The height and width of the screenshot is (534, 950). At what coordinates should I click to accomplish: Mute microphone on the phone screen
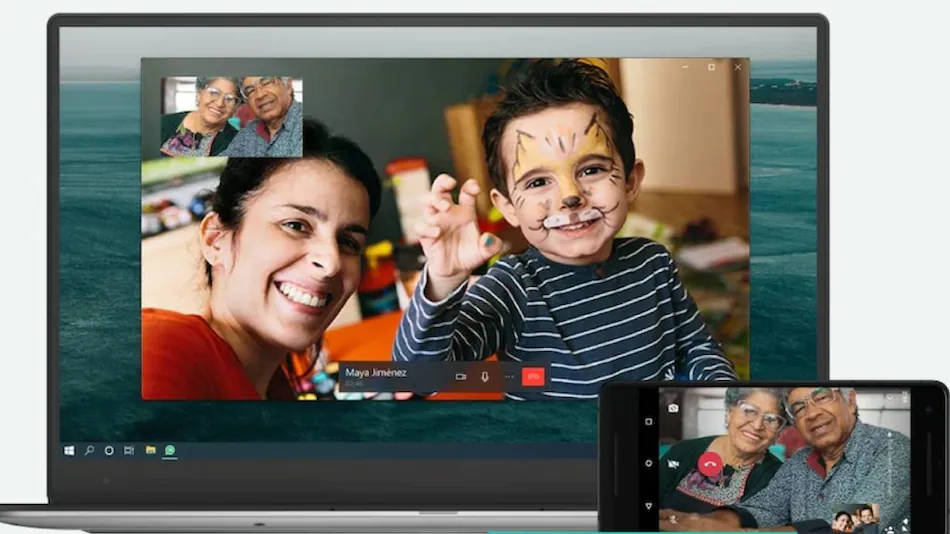pyautogui.click(x=674, y=517)
